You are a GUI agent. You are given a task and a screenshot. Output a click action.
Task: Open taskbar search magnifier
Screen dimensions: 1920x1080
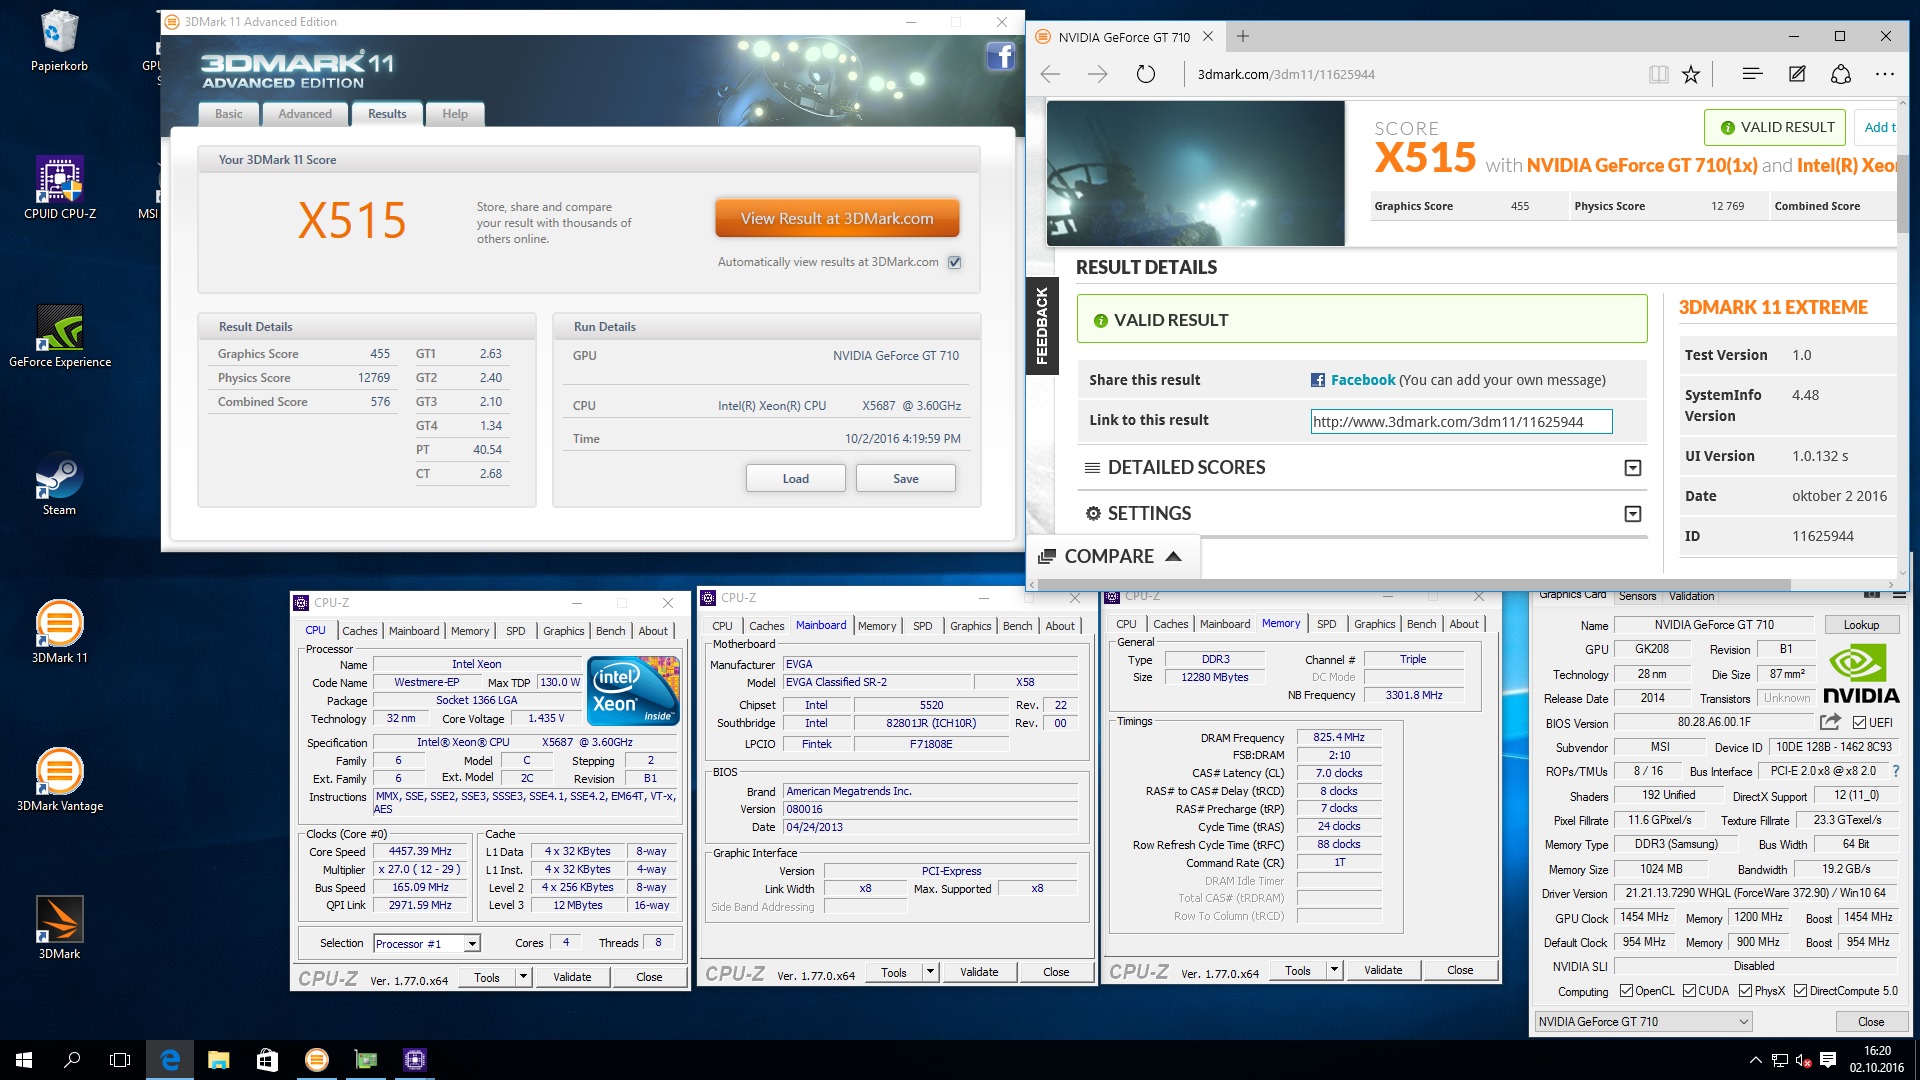72,1060
